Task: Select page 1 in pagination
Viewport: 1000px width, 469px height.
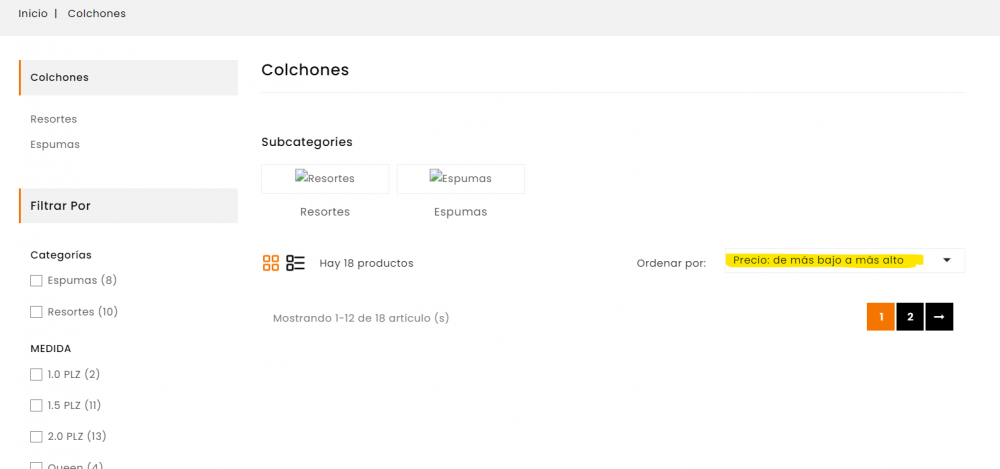Action: point(881,317)
